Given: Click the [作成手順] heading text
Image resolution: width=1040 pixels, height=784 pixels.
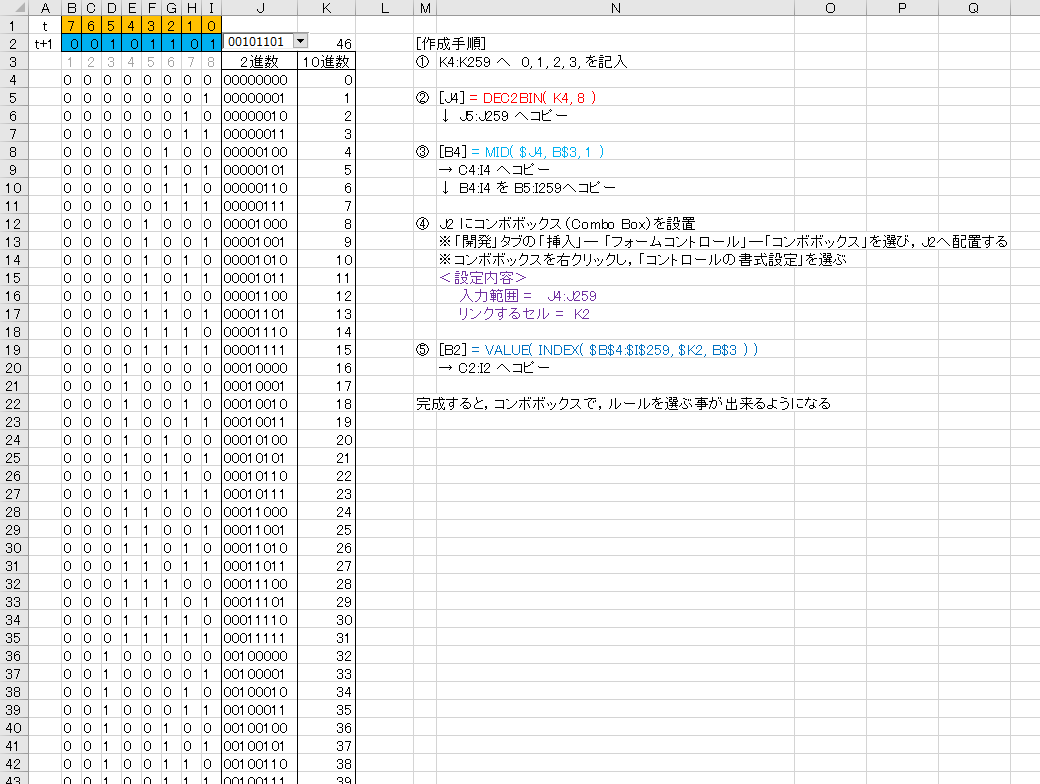Looking at the screenshot, I should point(451,44).
